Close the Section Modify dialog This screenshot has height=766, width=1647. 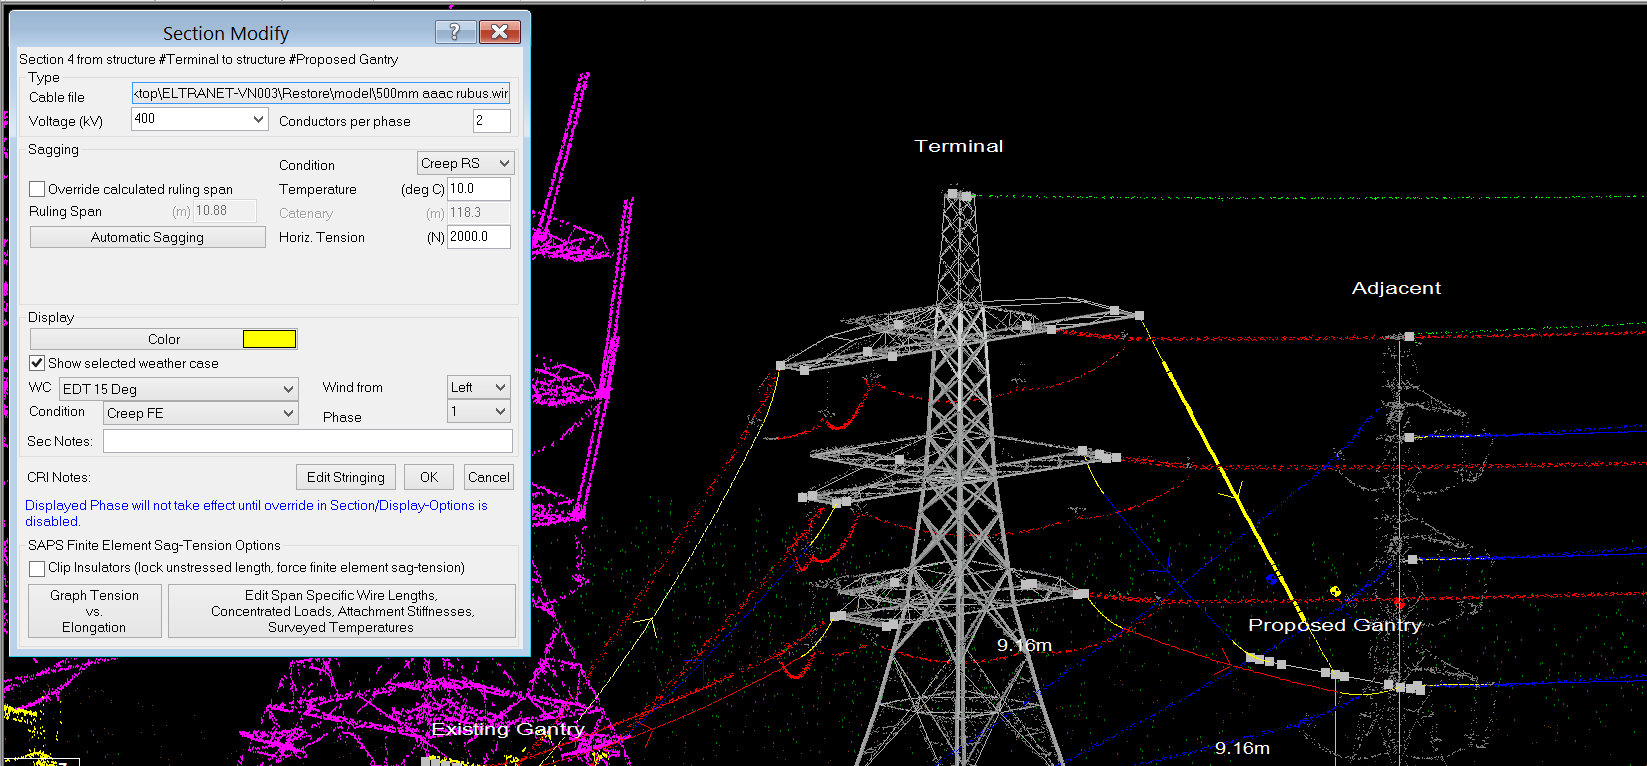500,32
